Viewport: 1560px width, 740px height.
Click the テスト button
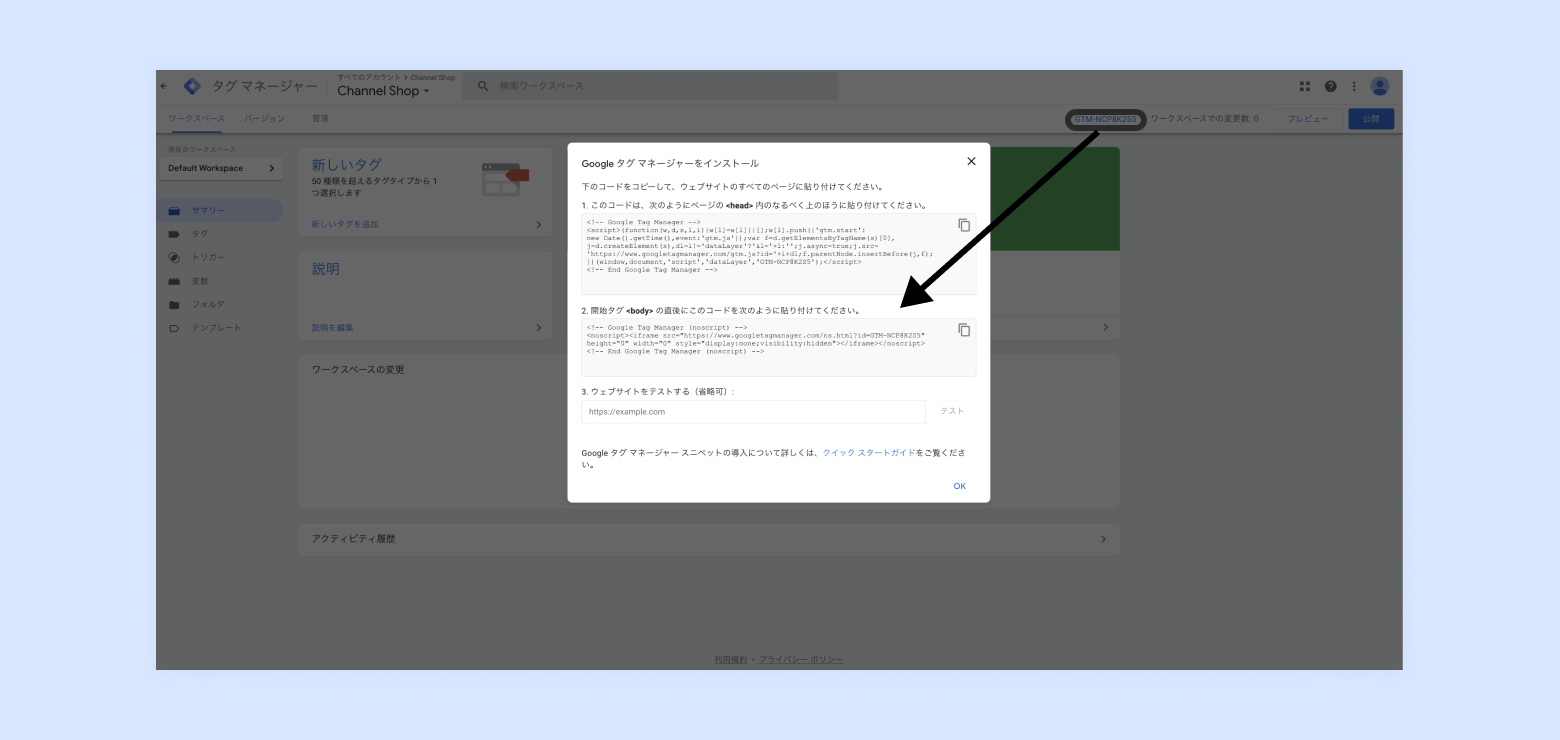pos(952,411)
